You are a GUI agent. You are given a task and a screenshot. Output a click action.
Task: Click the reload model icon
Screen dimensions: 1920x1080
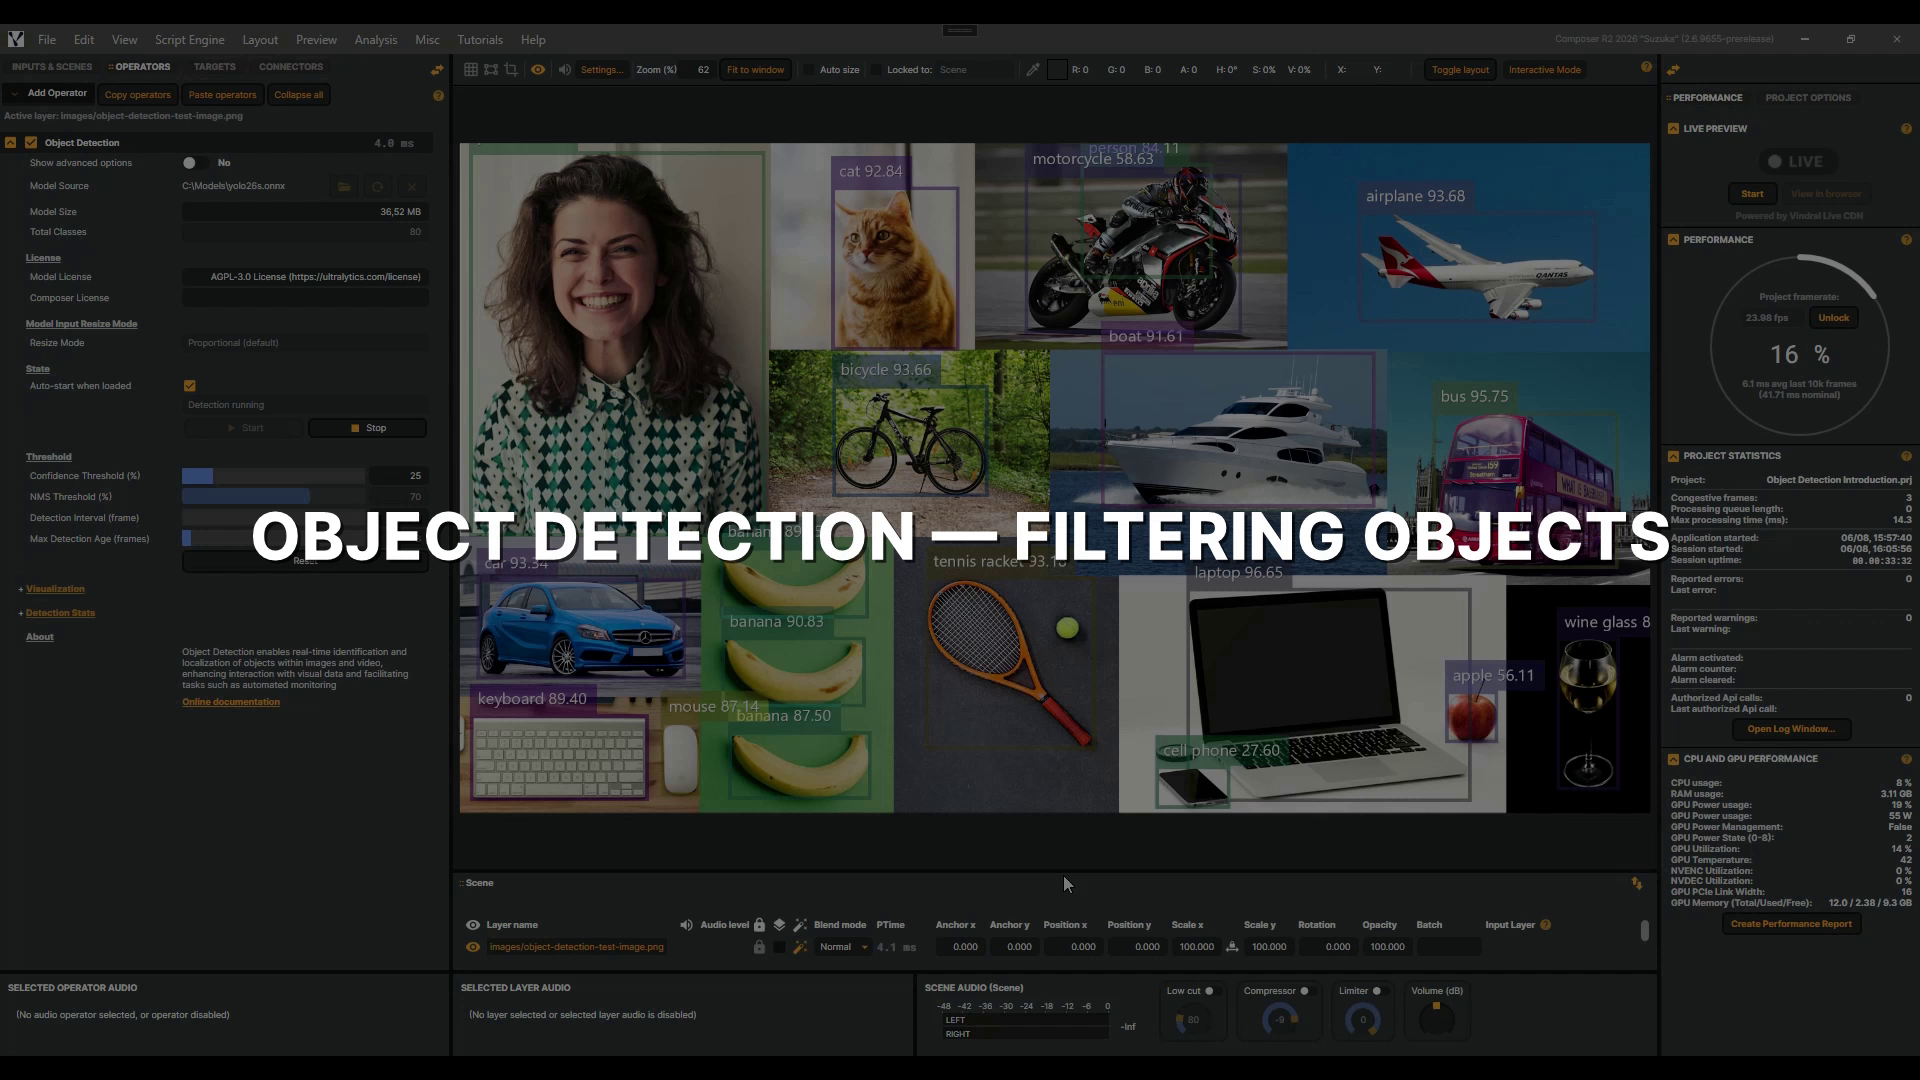pyautogui.click(x=377, y=187)
